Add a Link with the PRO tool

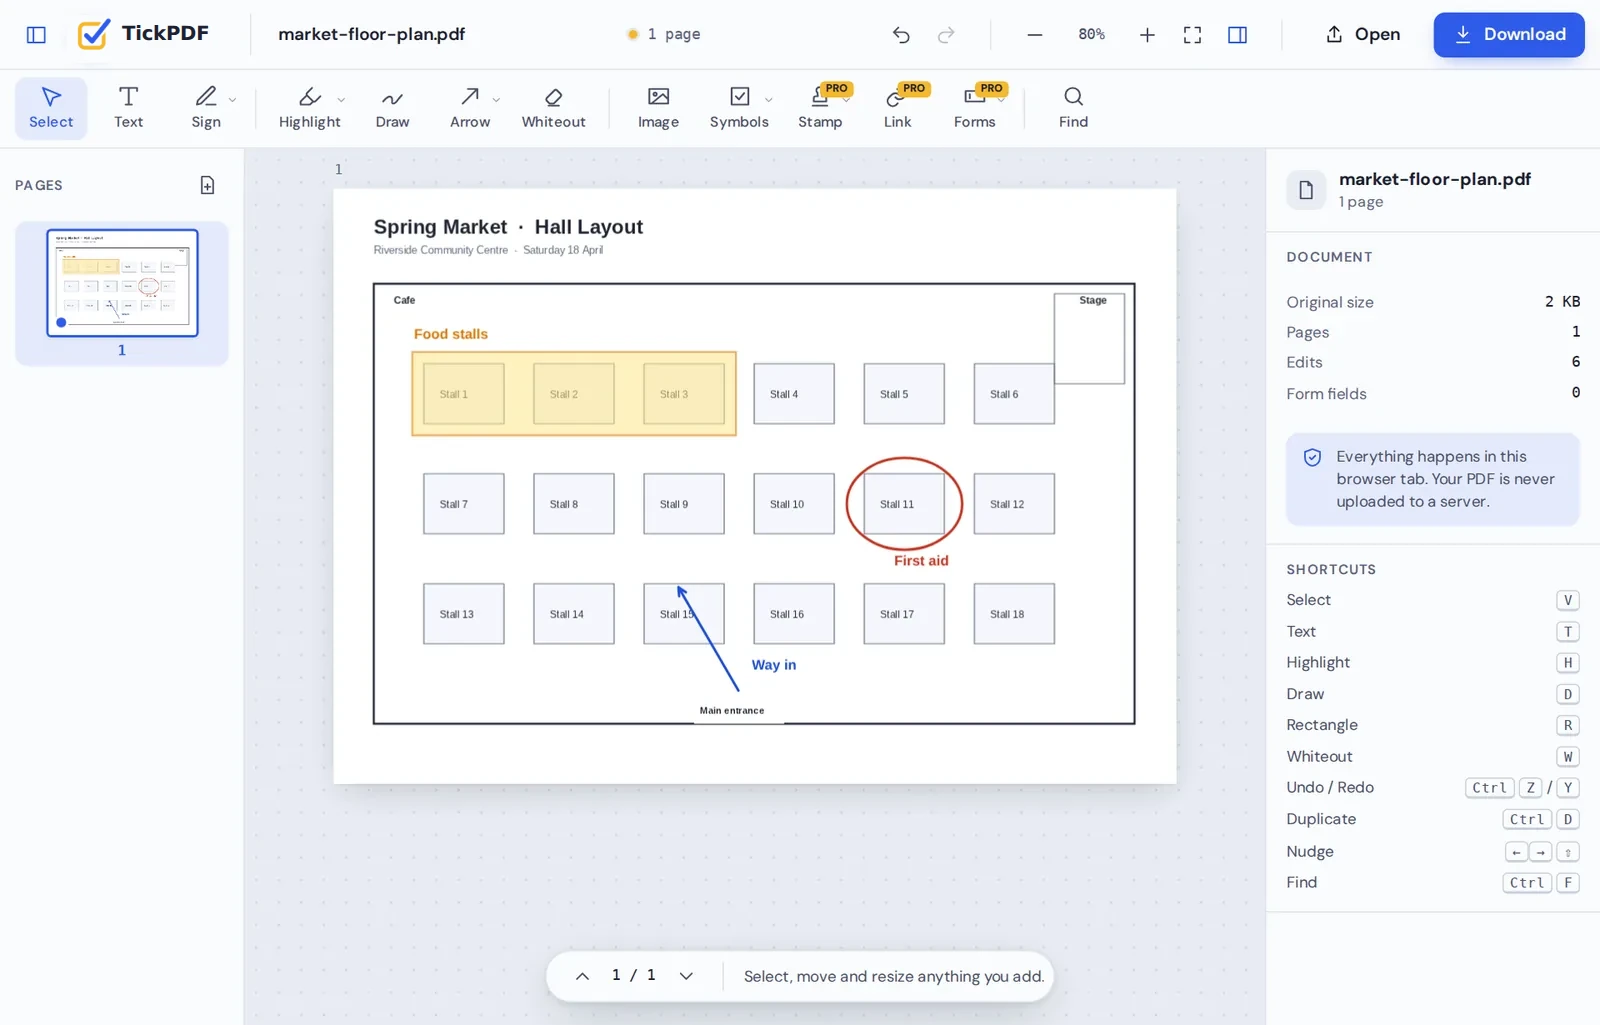(897, 108)
